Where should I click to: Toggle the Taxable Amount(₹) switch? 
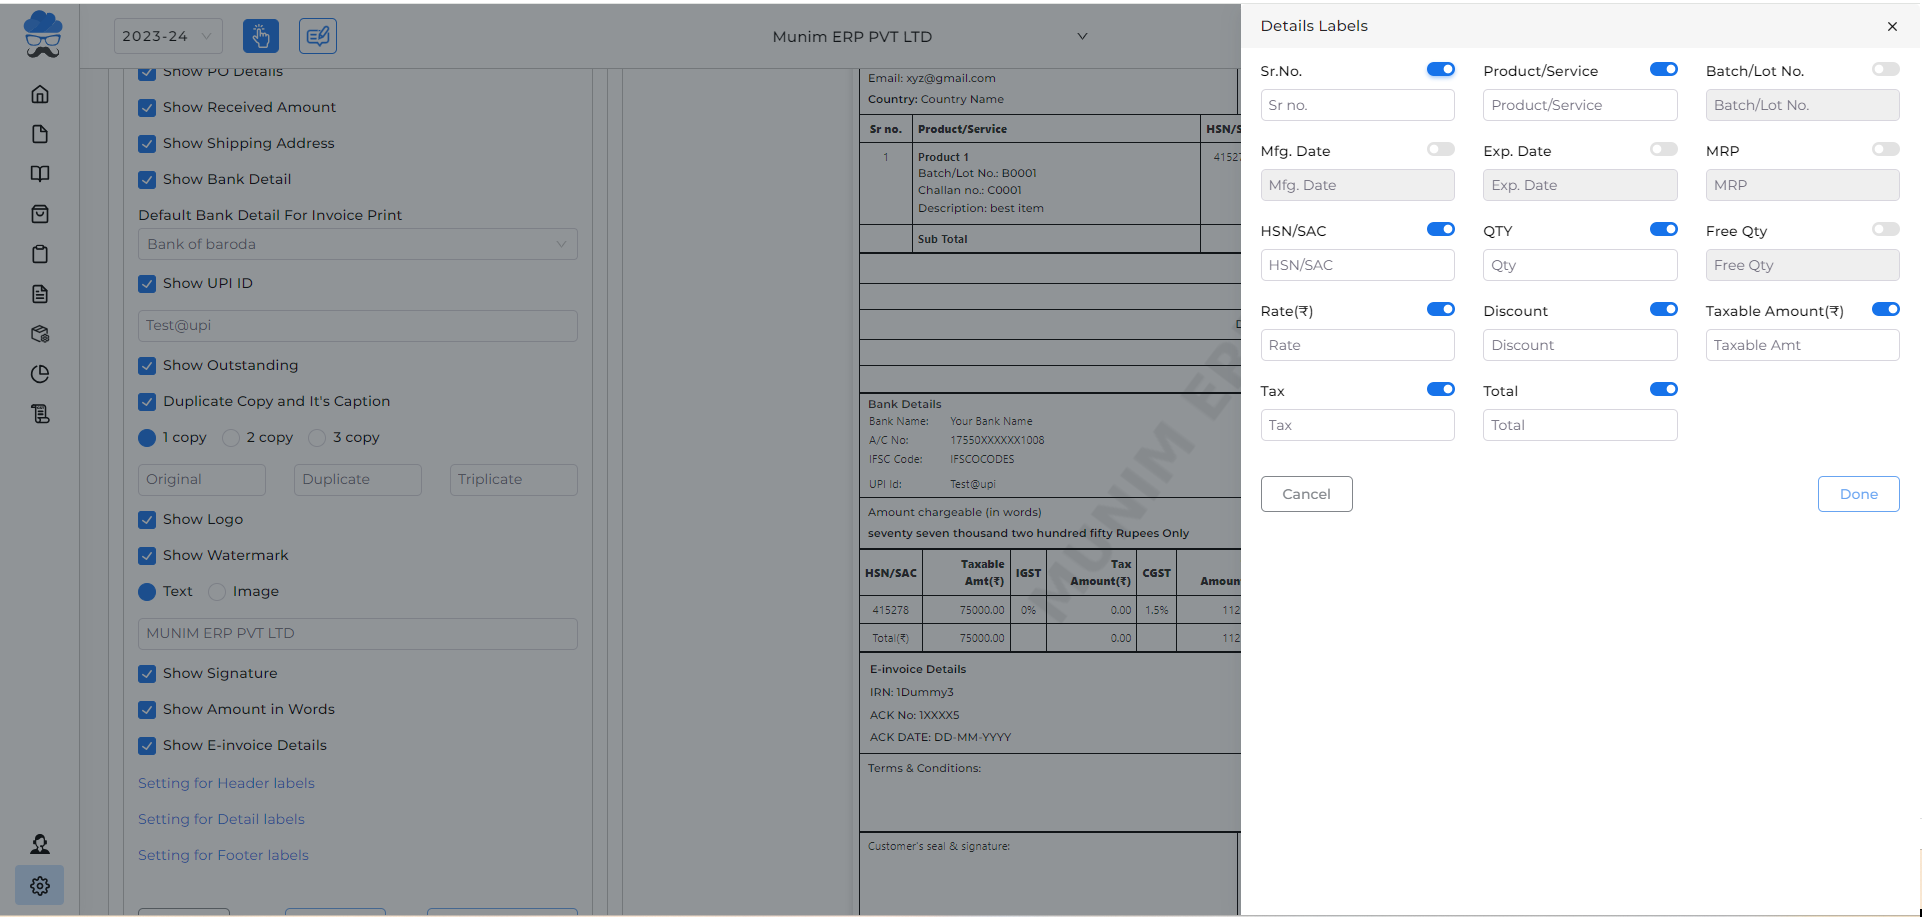[x=1886, y=309]
